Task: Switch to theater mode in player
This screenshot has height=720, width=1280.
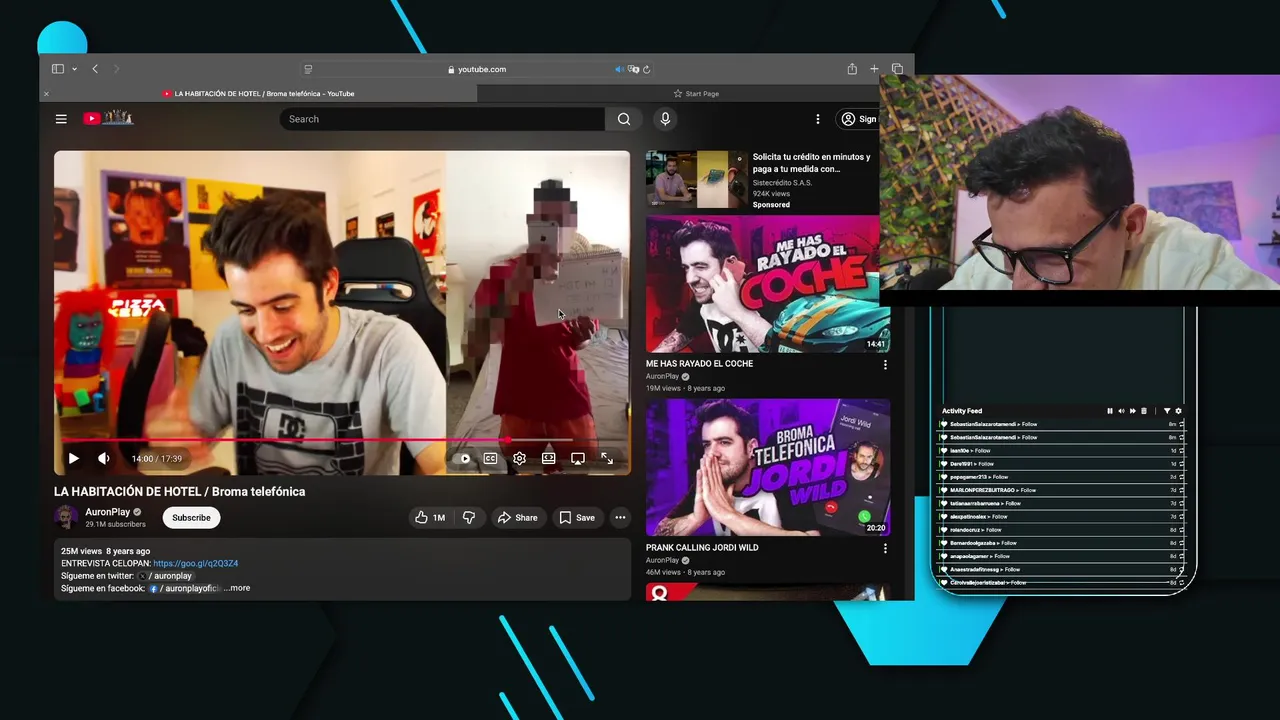Action: coord(548,458)
